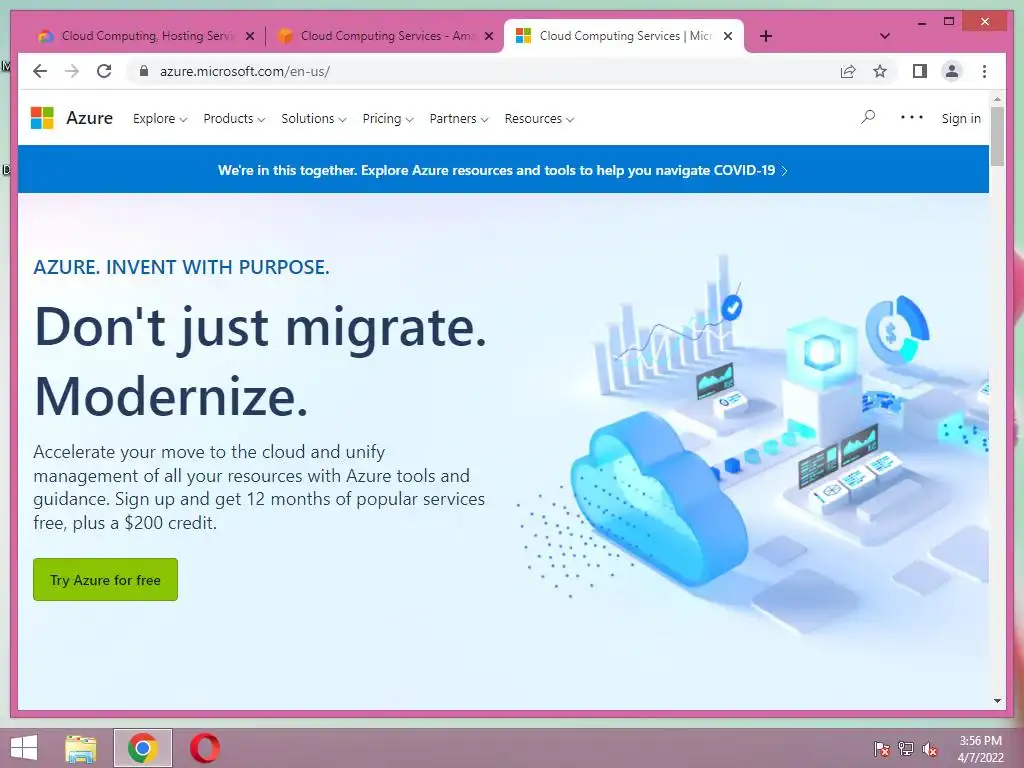Image resolution: width=1024 pixels, height=768 pixels.
Task: Open the browser side panel icon
Action: pos(920,71)
